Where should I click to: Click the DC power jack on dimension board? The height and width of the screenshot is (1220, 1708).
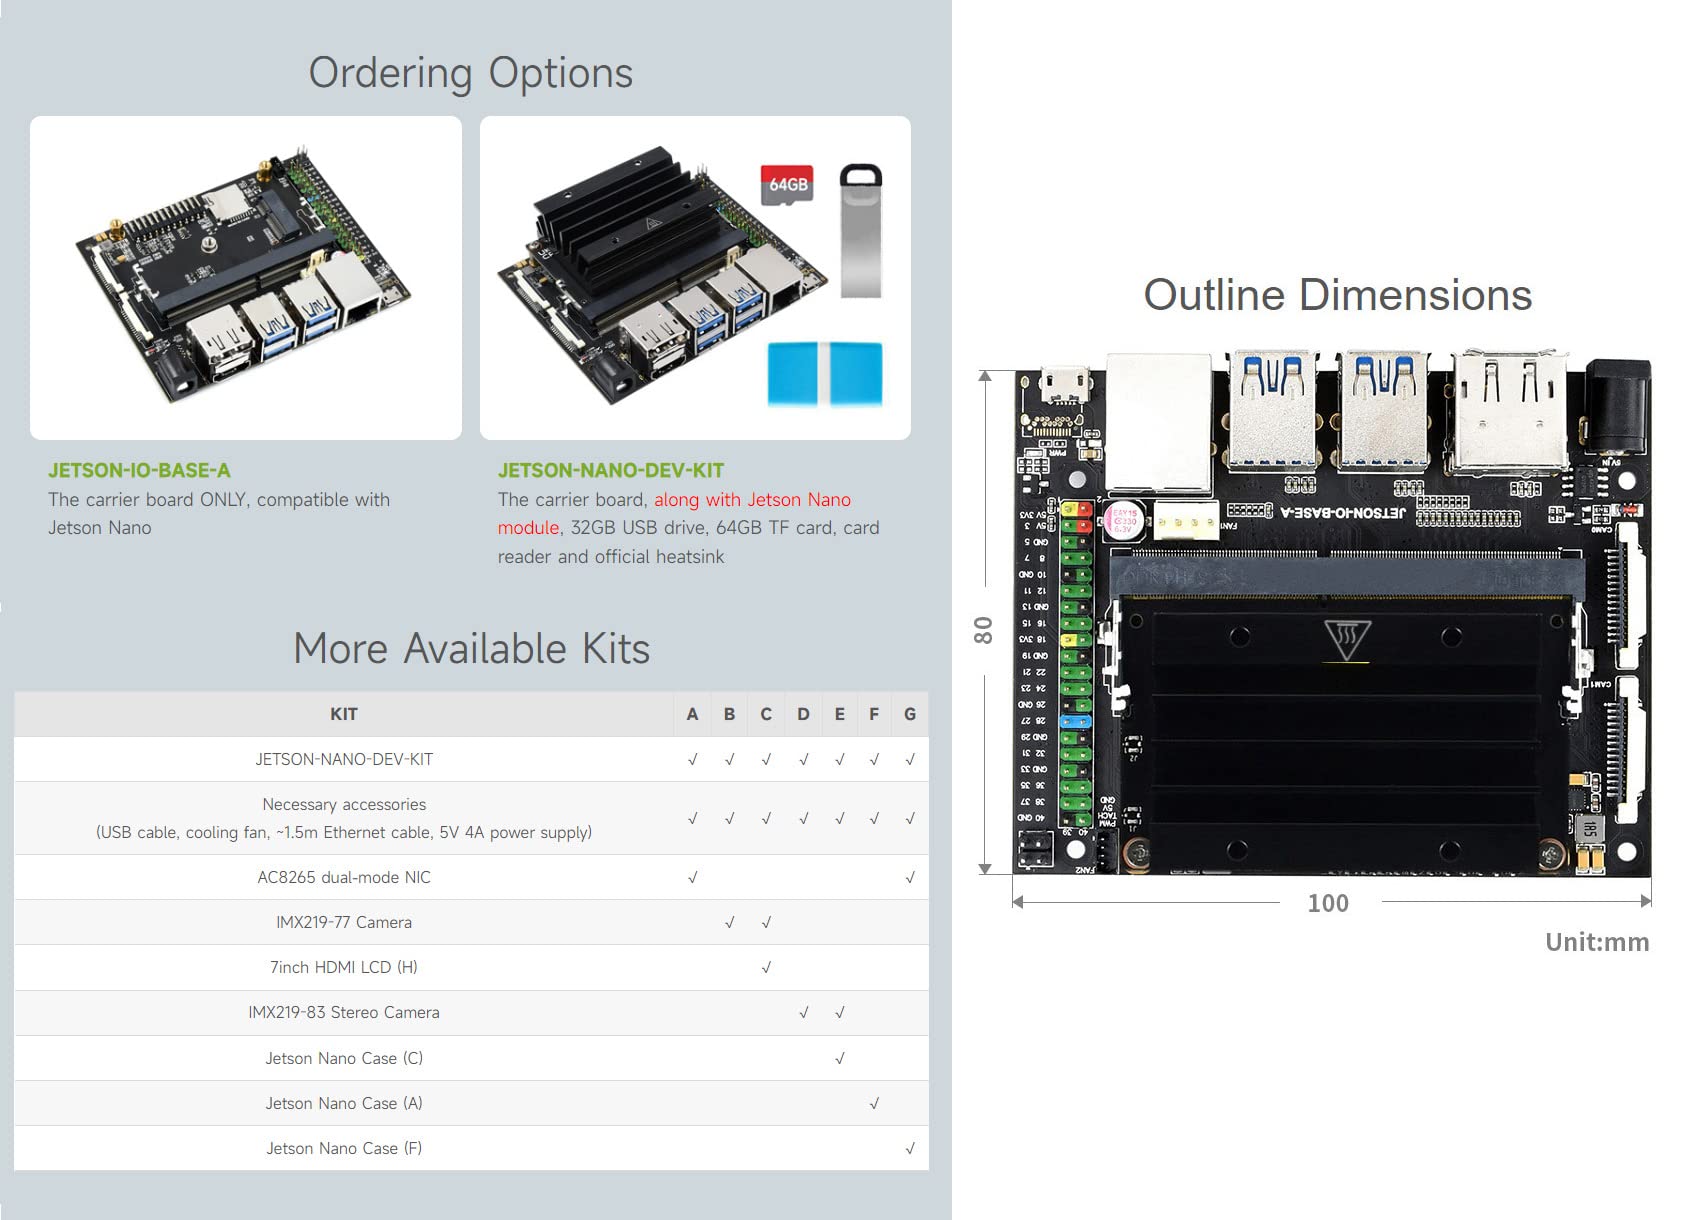coord(1617,408)
